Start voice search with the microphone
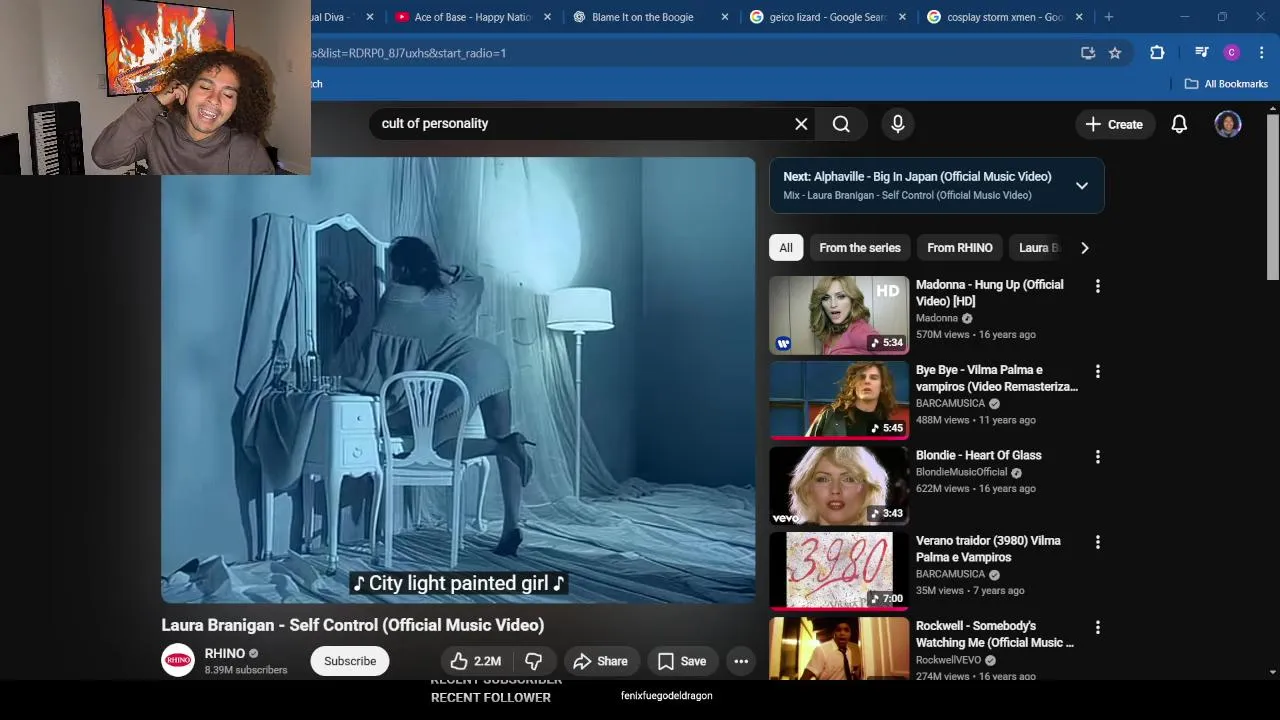The width and height of the screenshot is (1280, 720). 898,124
